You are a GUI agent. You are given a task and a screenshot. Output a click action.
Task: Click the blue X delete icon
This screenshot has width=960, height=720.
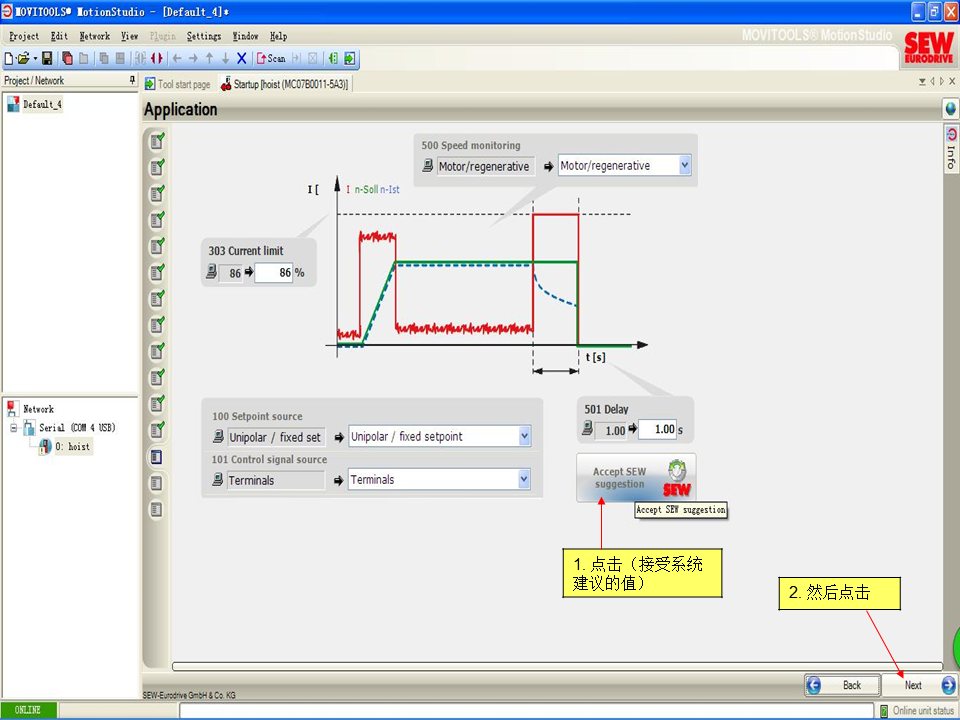click(x=241, y=59)
